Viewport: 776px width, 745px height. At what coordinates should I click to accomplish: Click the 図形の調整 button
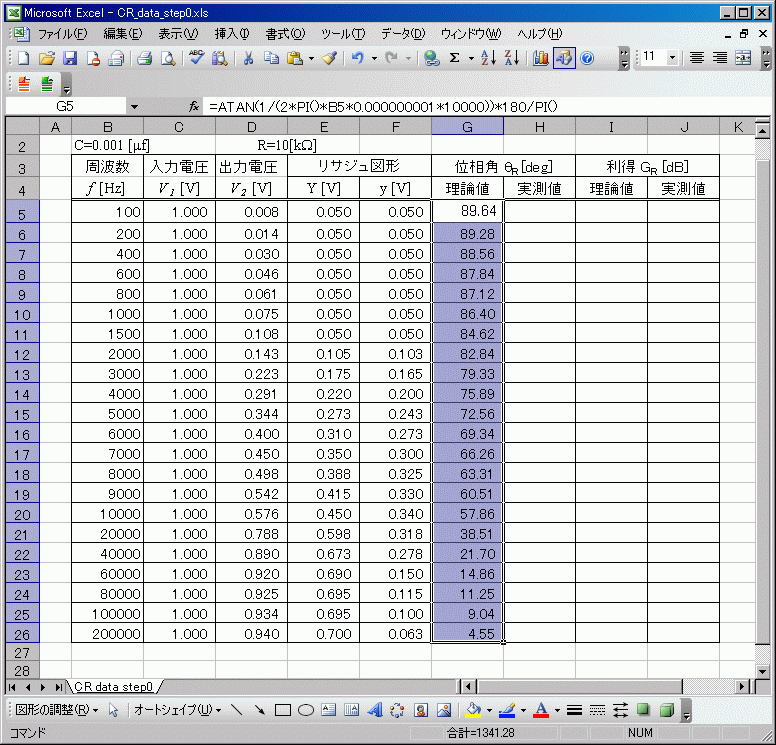coord(56,710)
